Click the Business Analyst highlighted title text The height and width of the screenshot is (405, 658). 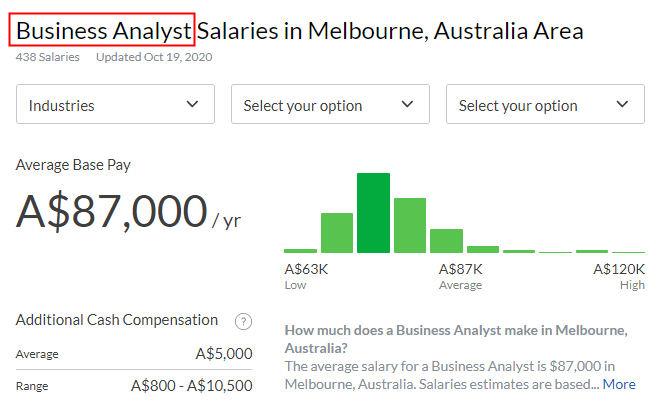[104, 31]
